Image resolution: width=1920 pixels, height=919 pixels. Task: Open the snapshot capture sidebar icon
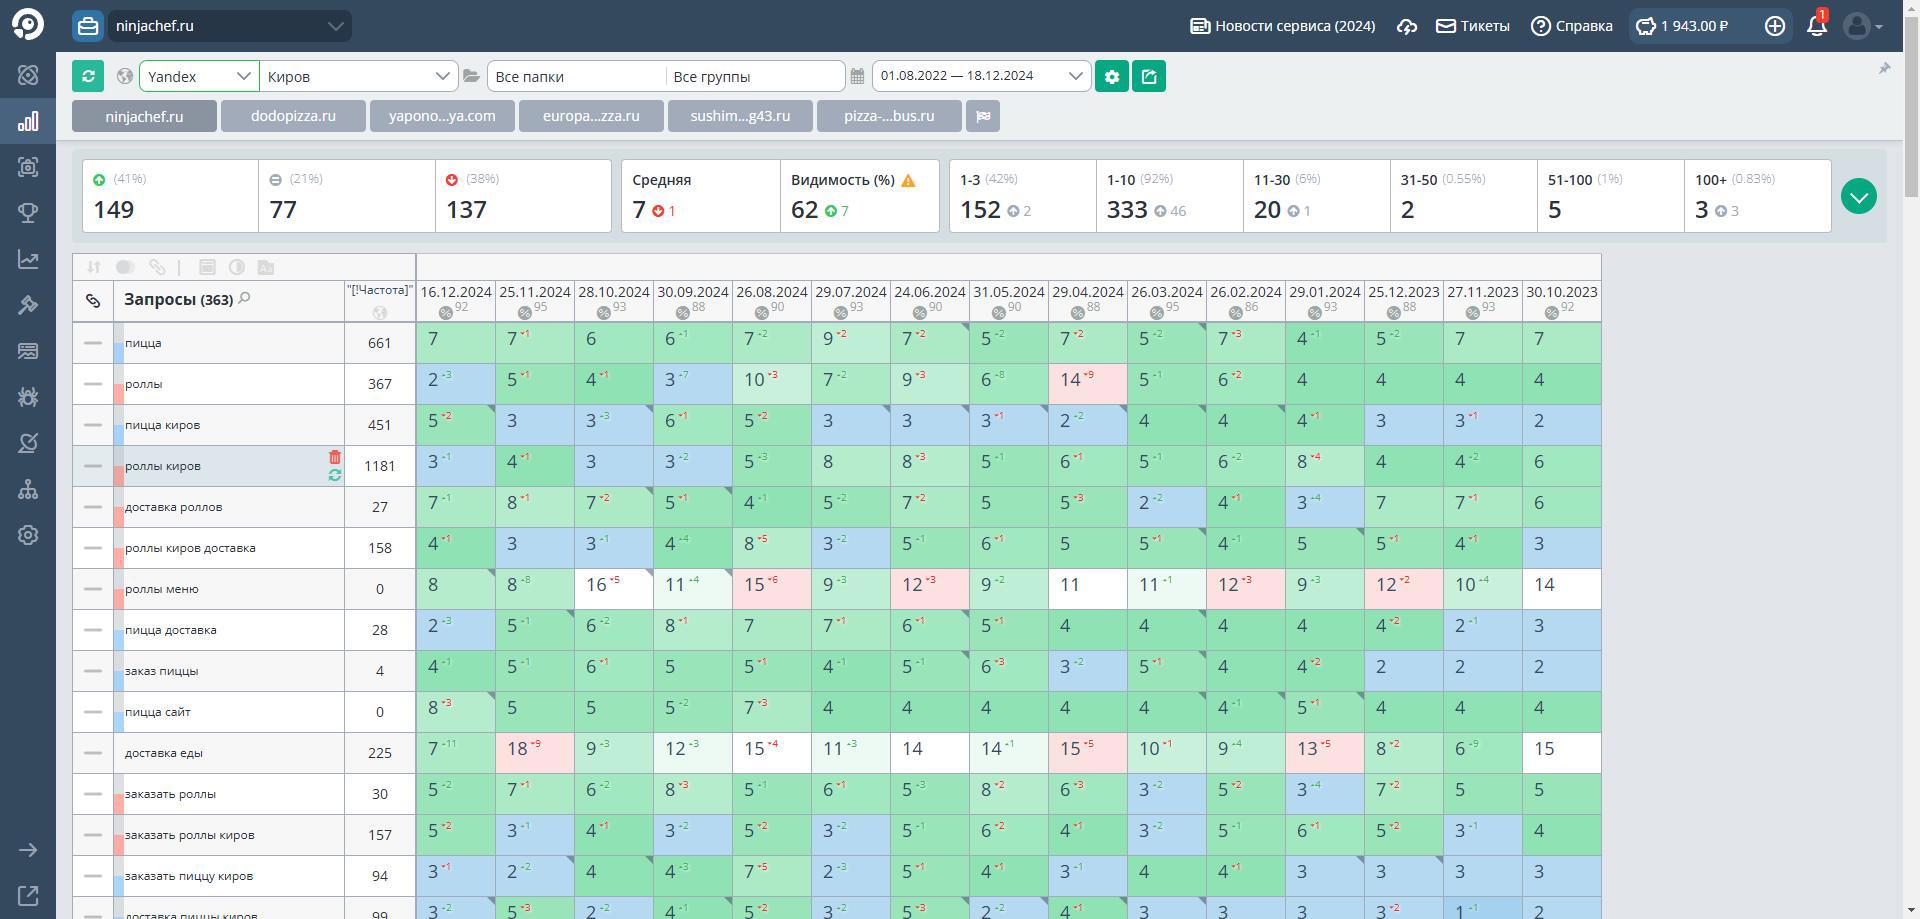[28, 167]
